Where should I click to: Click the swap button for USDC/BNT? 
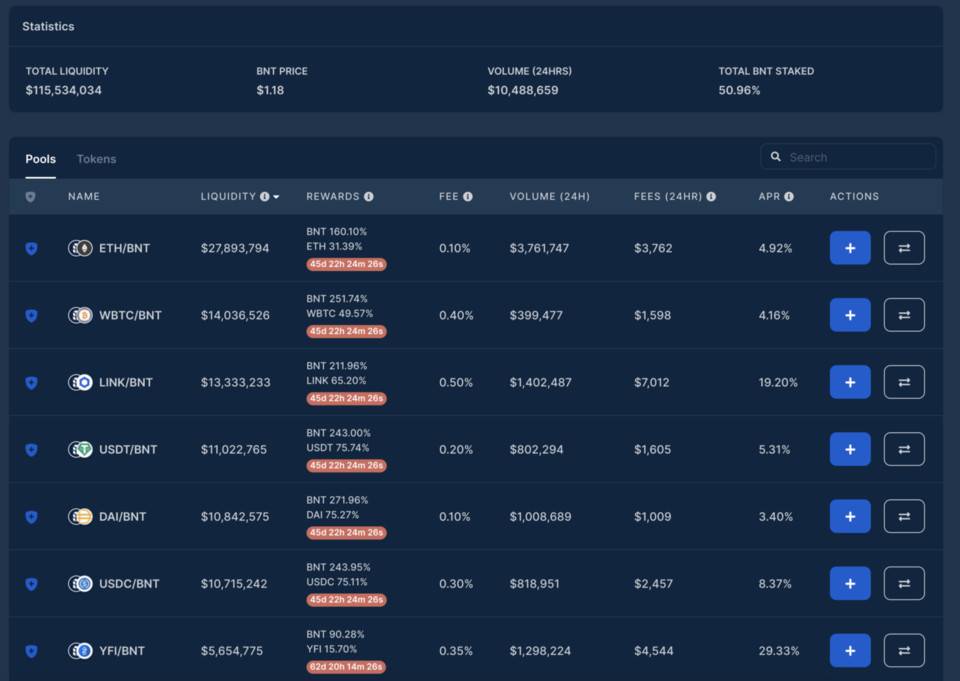coord(904,583)
